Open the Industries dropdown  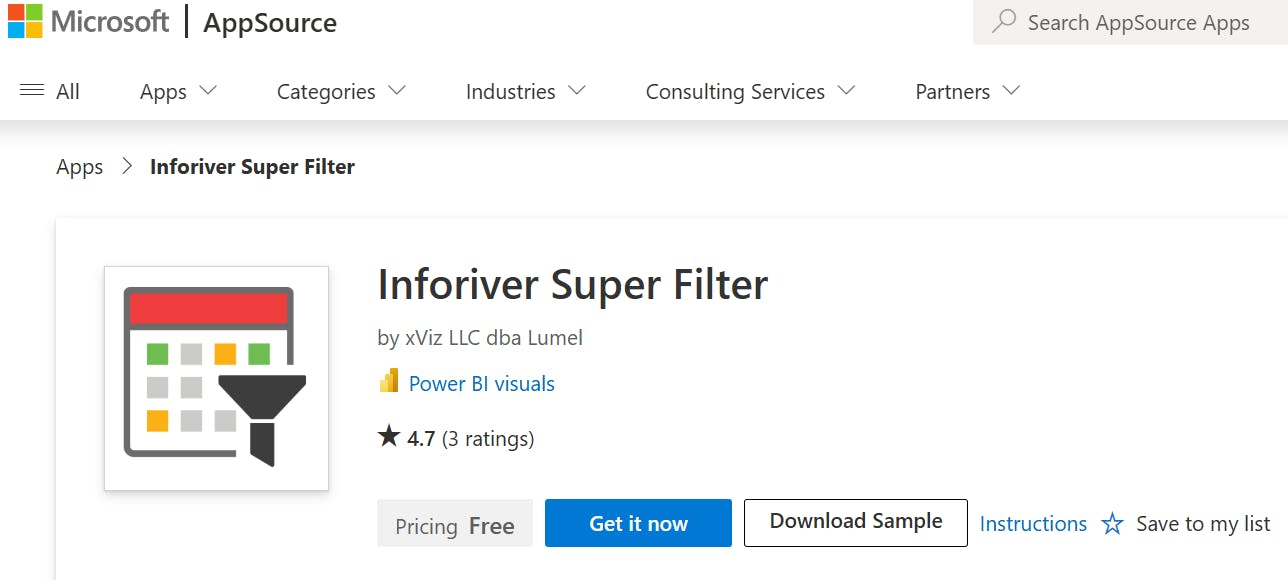point(525,91)
